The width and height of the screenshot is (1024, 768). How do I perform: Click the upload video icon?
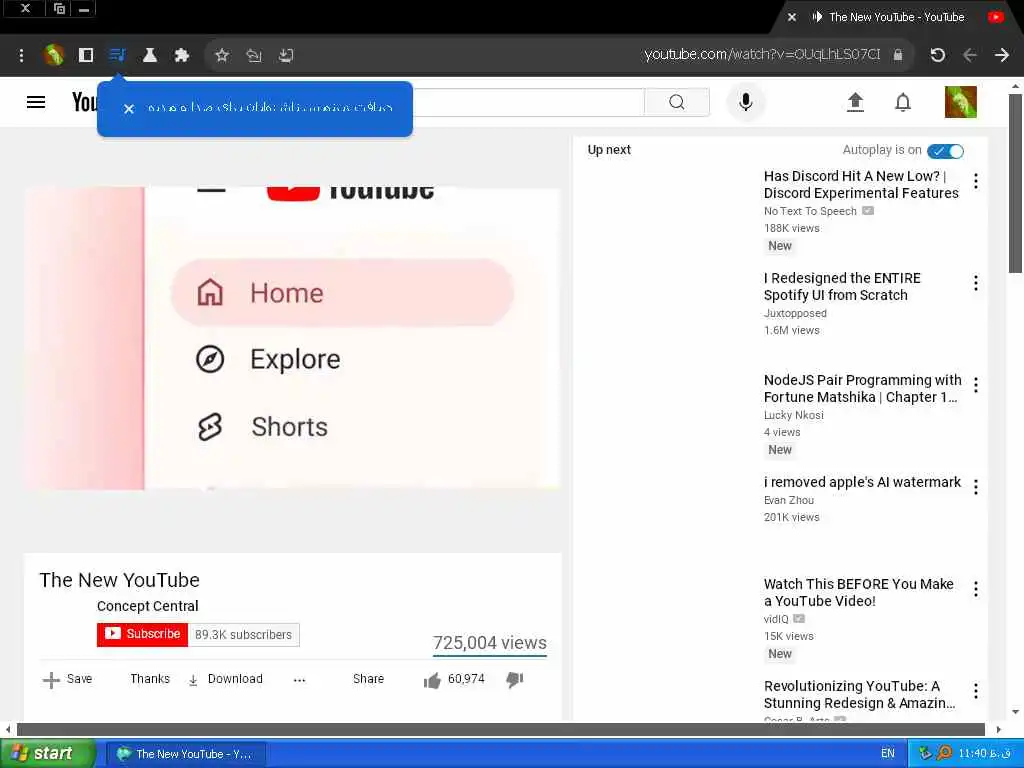[x=855, y=102]
